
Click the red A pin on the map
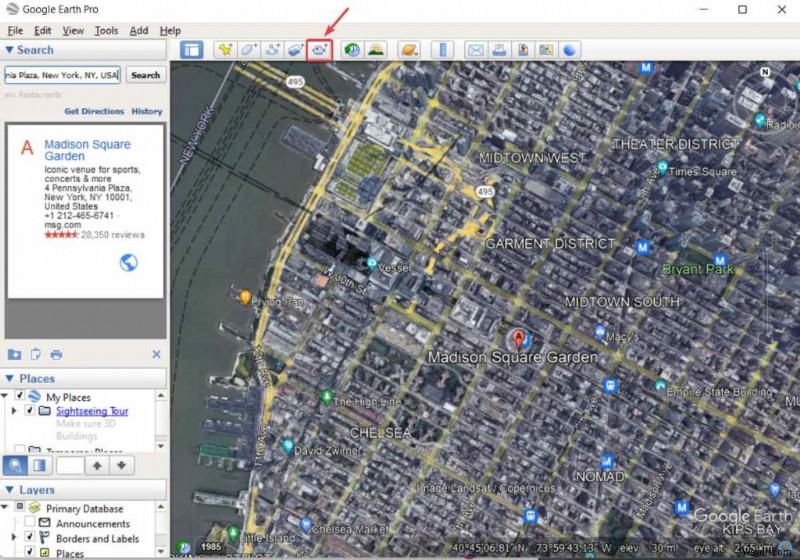pos(518,339)
